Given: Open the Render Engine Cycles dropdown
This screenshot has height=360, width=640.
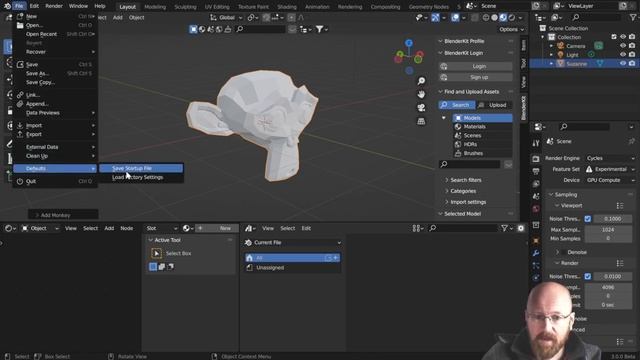Looking at the screenshot, I should [x=610, y=158].
